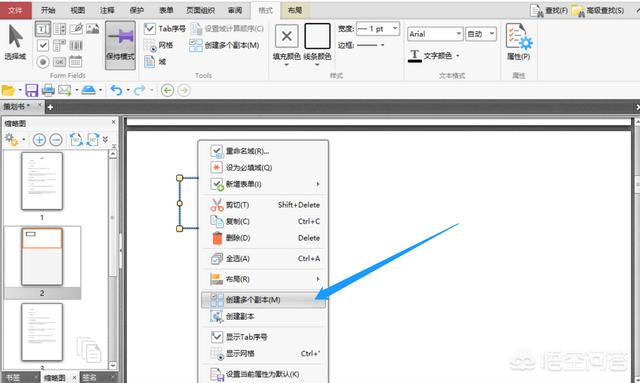Open the Undo history dropdown arrow

pyautogui.click(x=128, y=90)
